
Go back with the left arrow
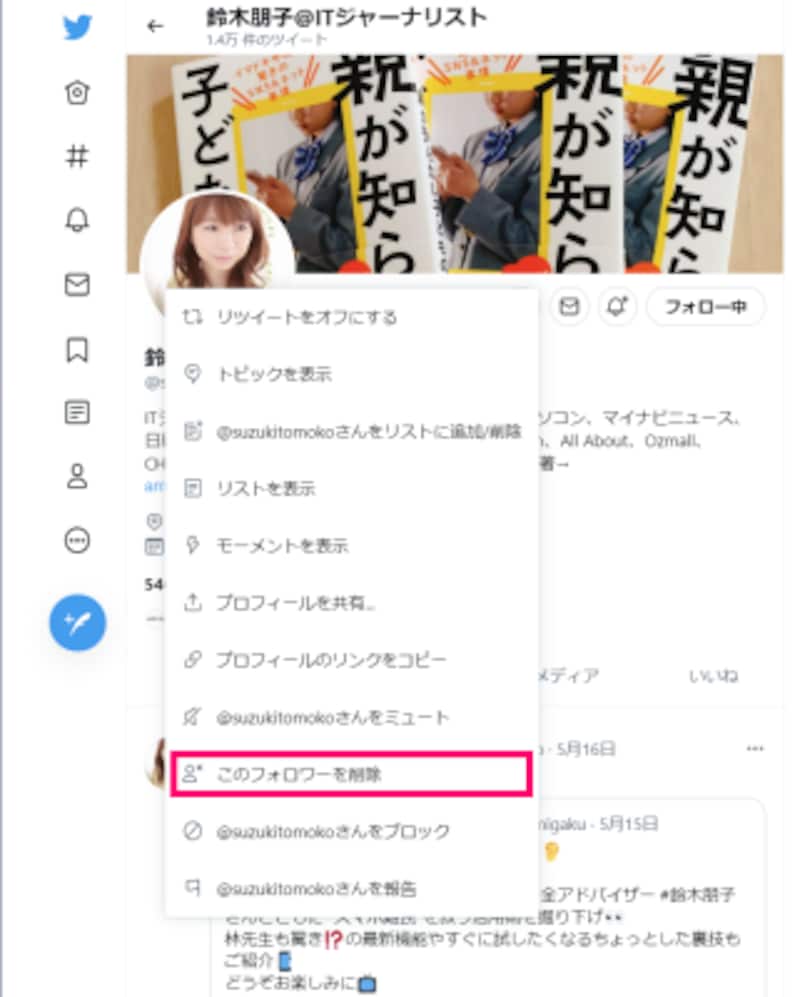coord(155,26)
